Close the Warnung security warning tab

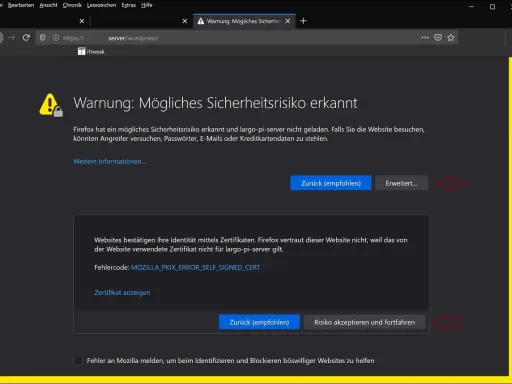click(x=288, y=21)
